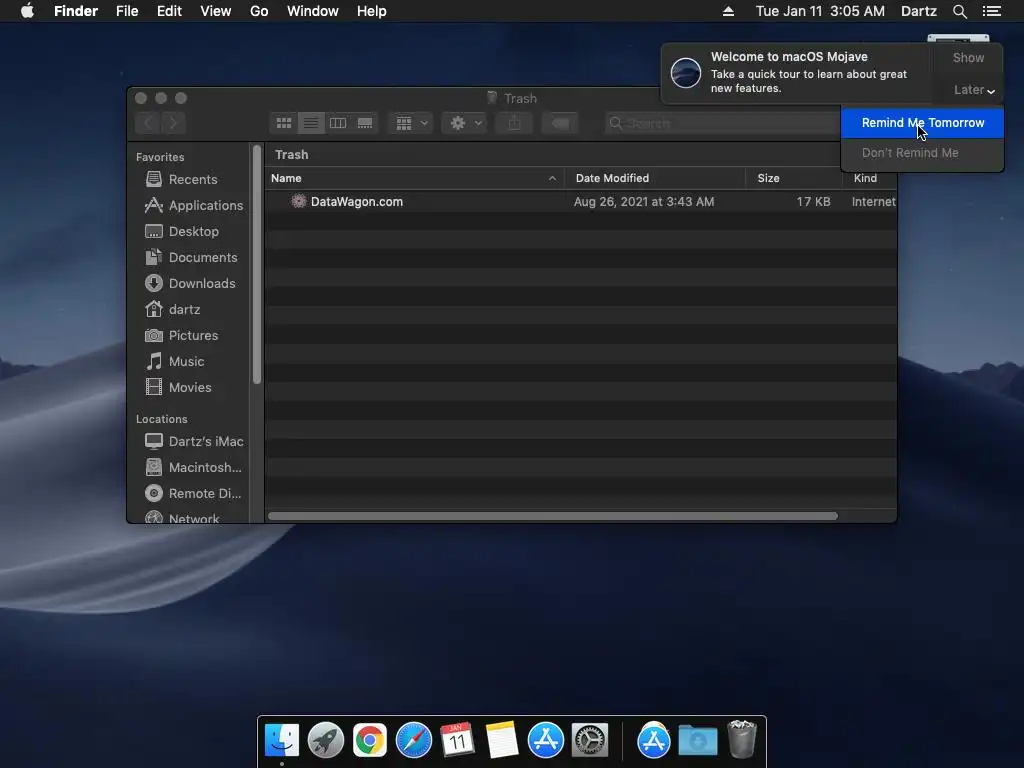Open Applications in the sidebar
The height and width of the screenshot is (768, 1024).
(193, 205)
